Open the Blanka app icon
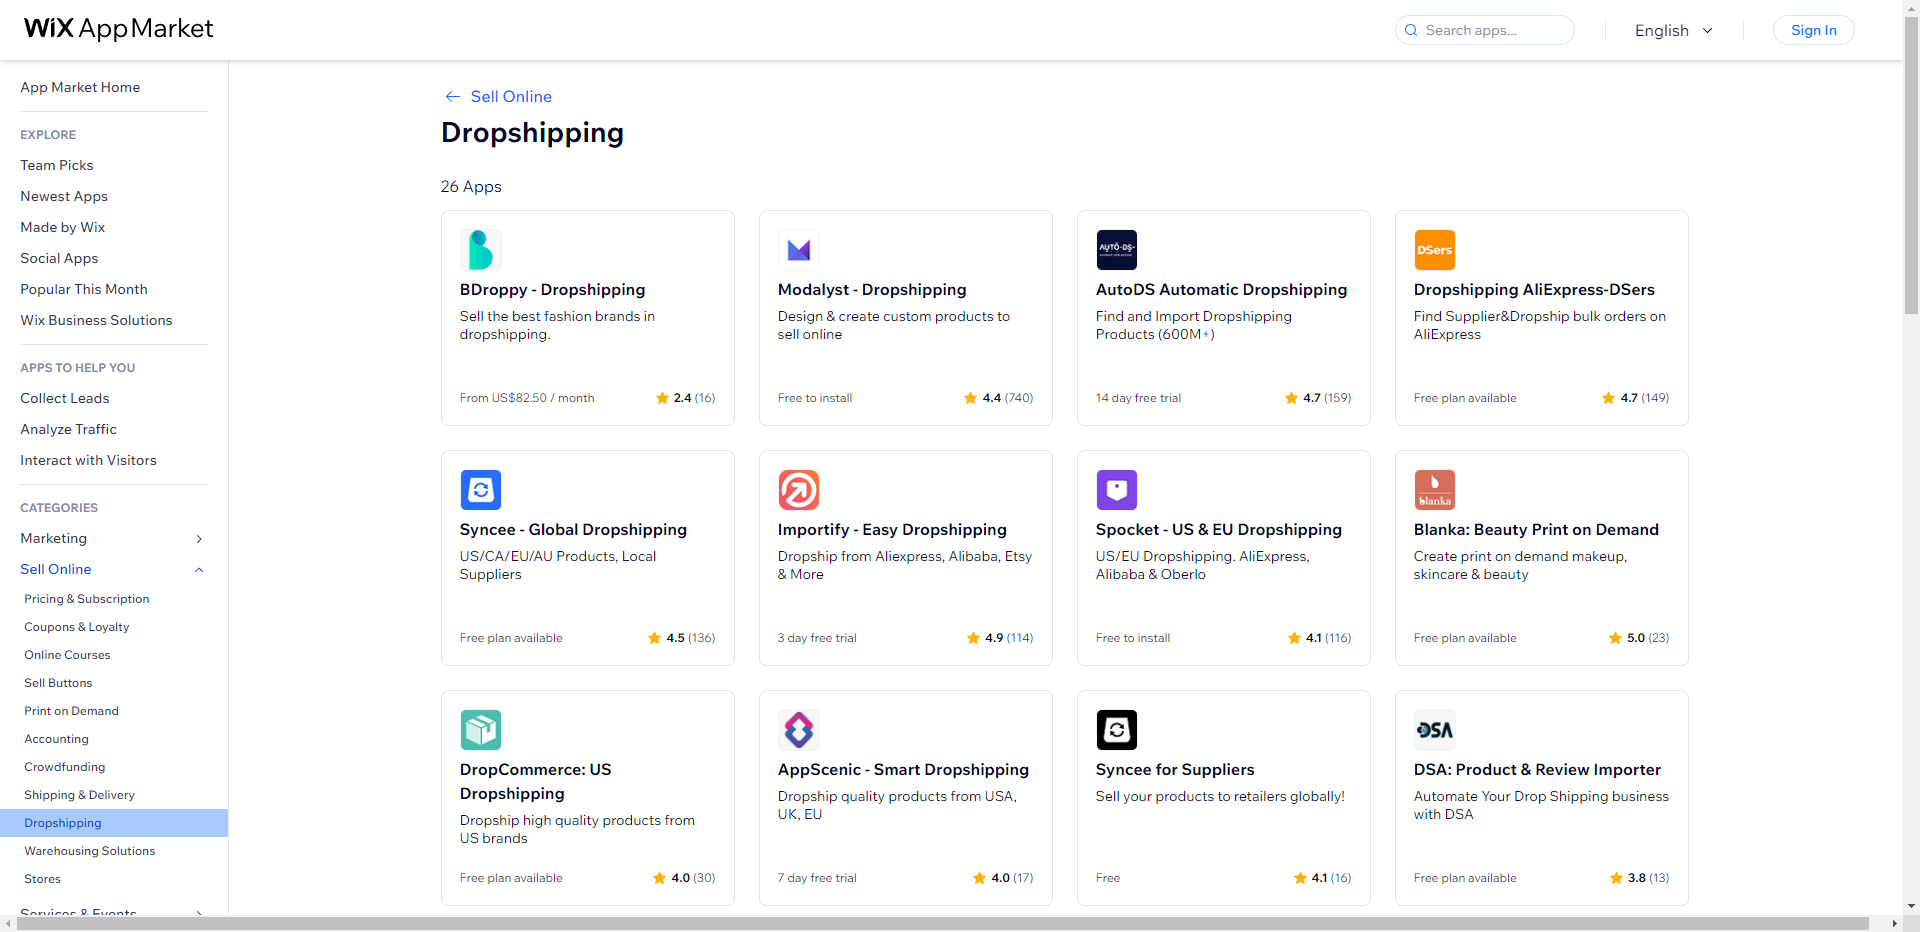Image resolution: width=1920 pixels, height=932 pixels. 1434,490
